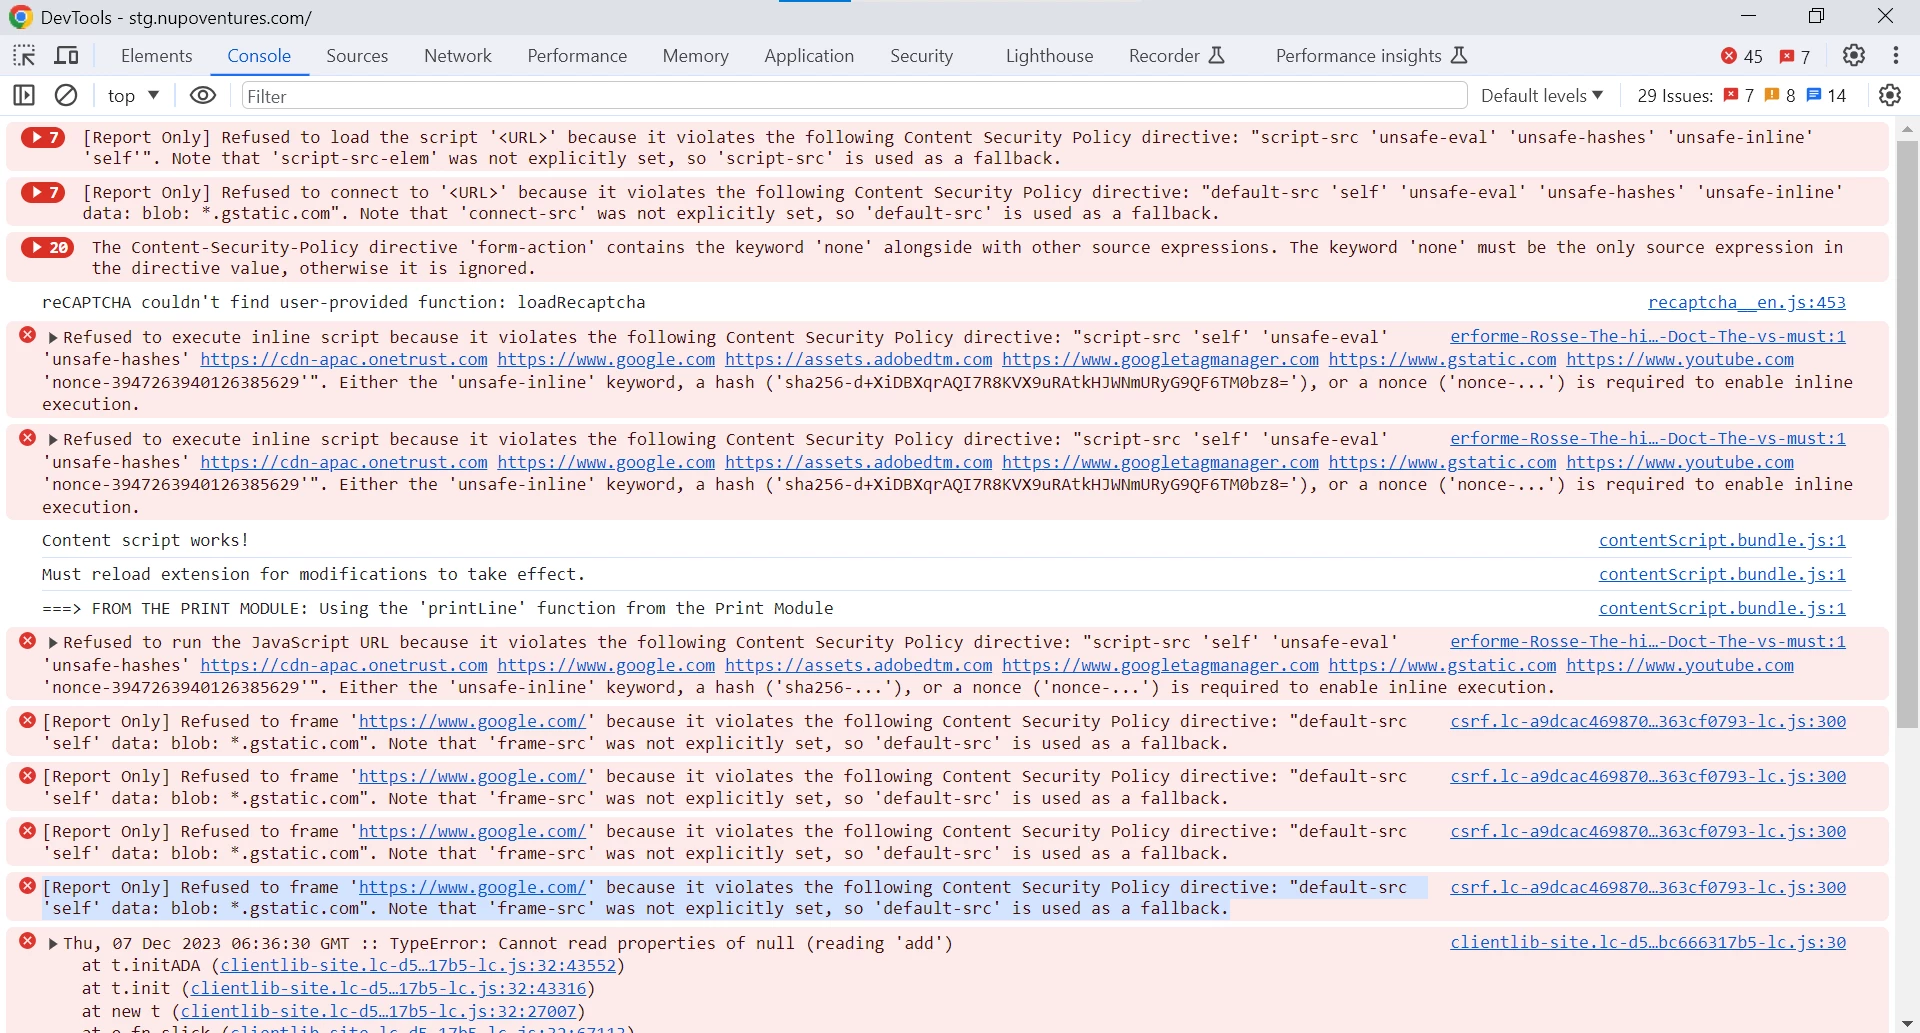Image resolution: width=1920 pixels, height=1033 pixels.
Task: Switch to the Sources tab
Action: [357, 56]
